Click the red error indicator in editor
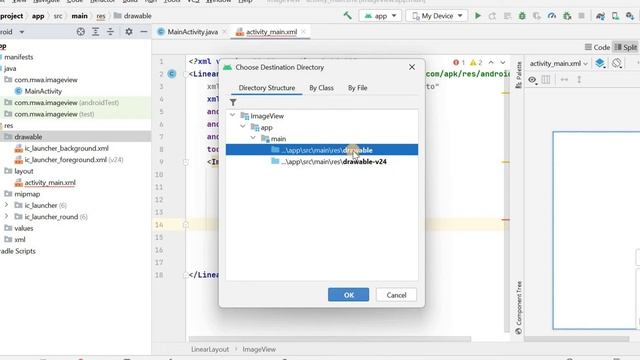This screenshot has height=360, width=640. click(x=459, y=62)
